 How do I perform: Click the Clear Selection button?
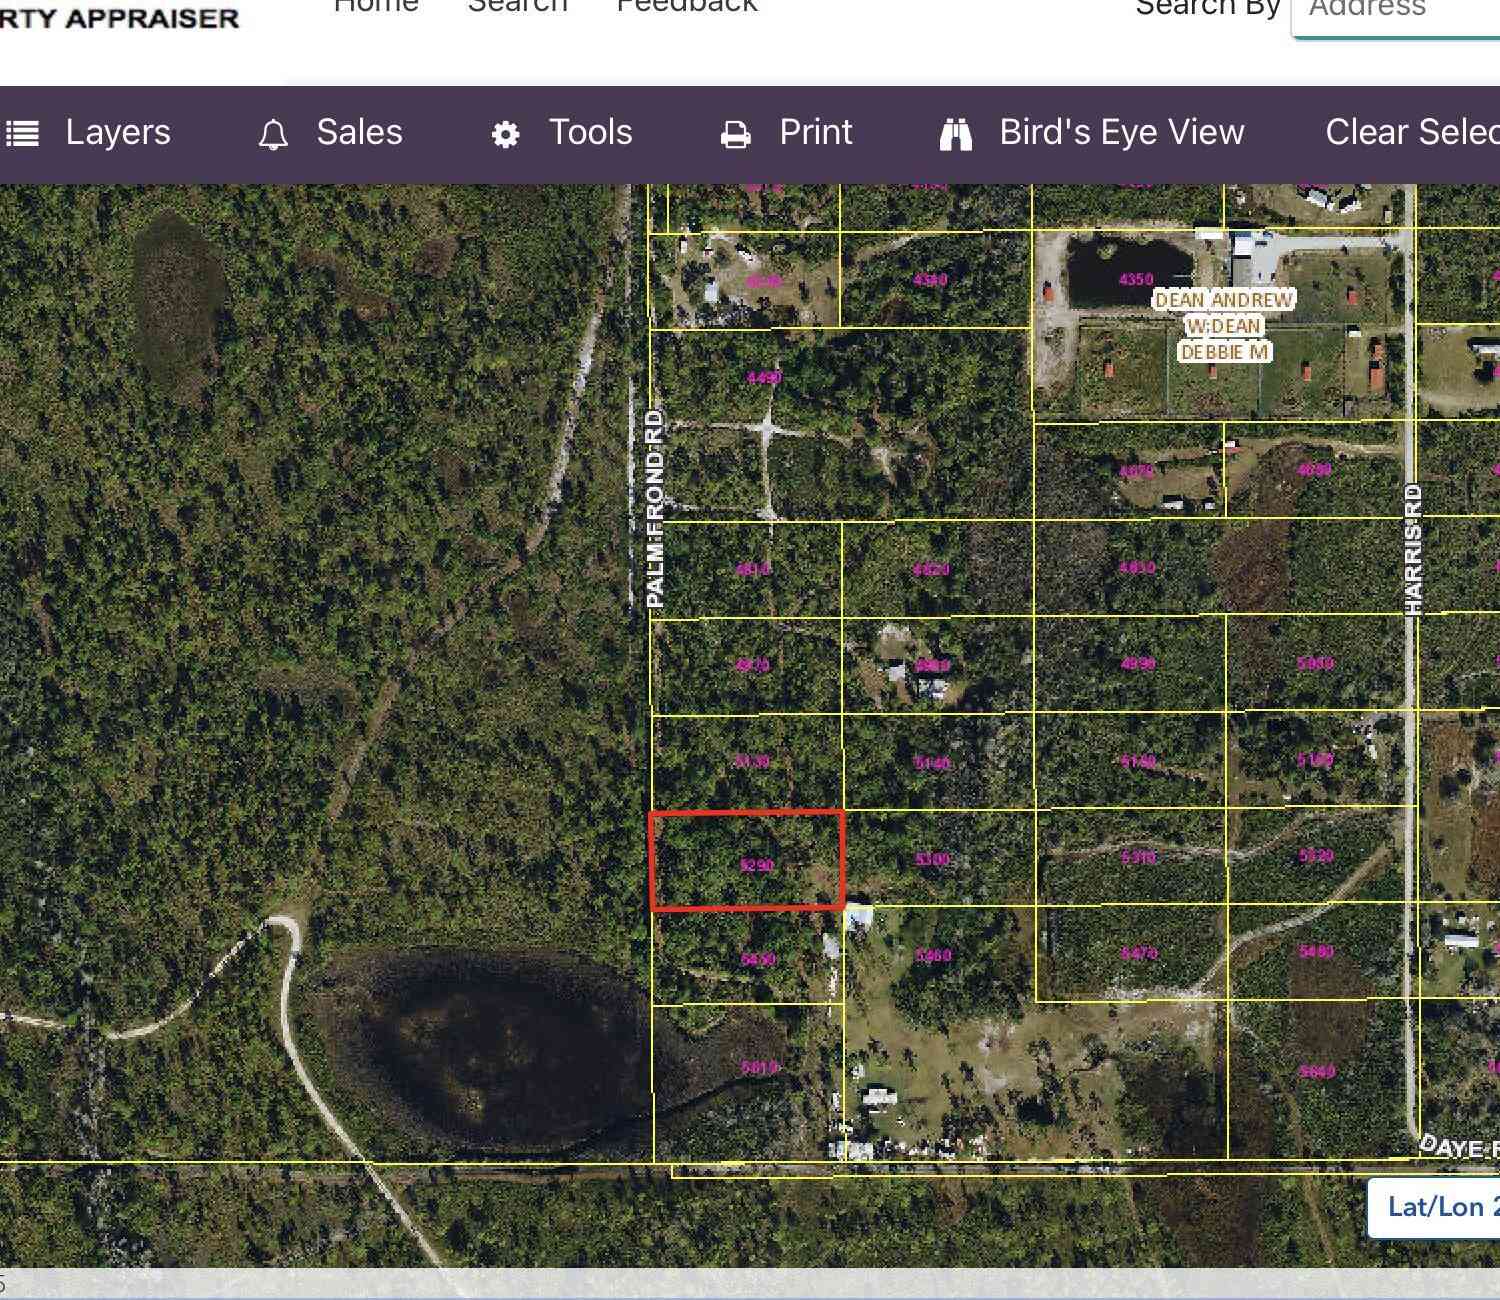pyautogui.click(x=1412, y=133)
